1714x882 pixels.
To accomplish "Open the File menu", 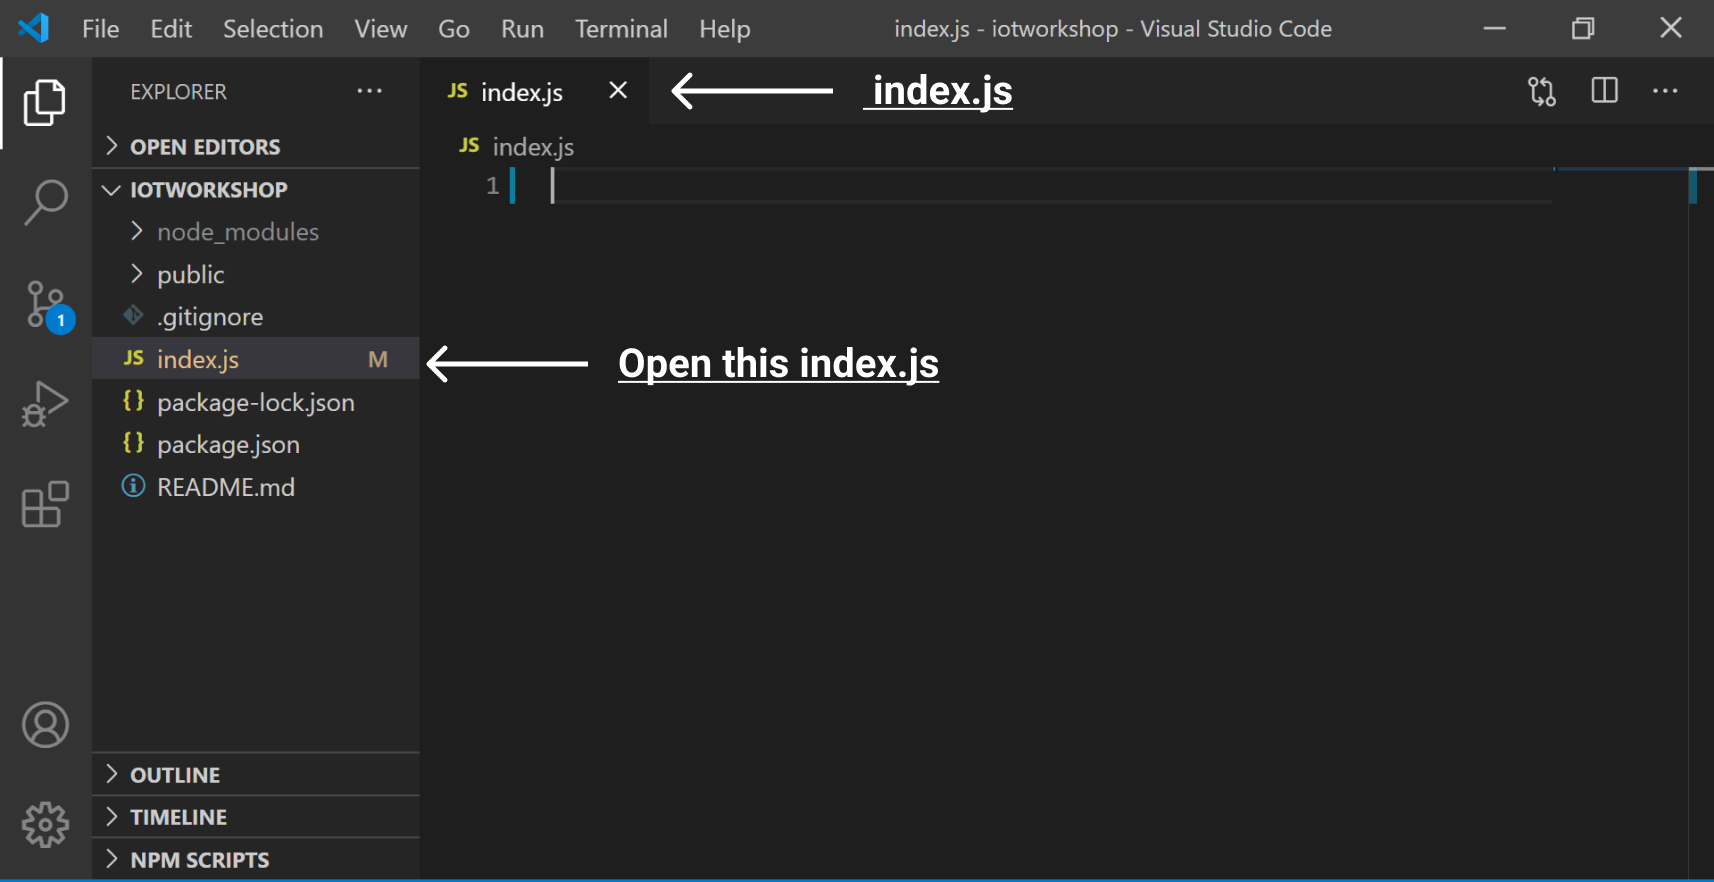I will tap(101, 29).
